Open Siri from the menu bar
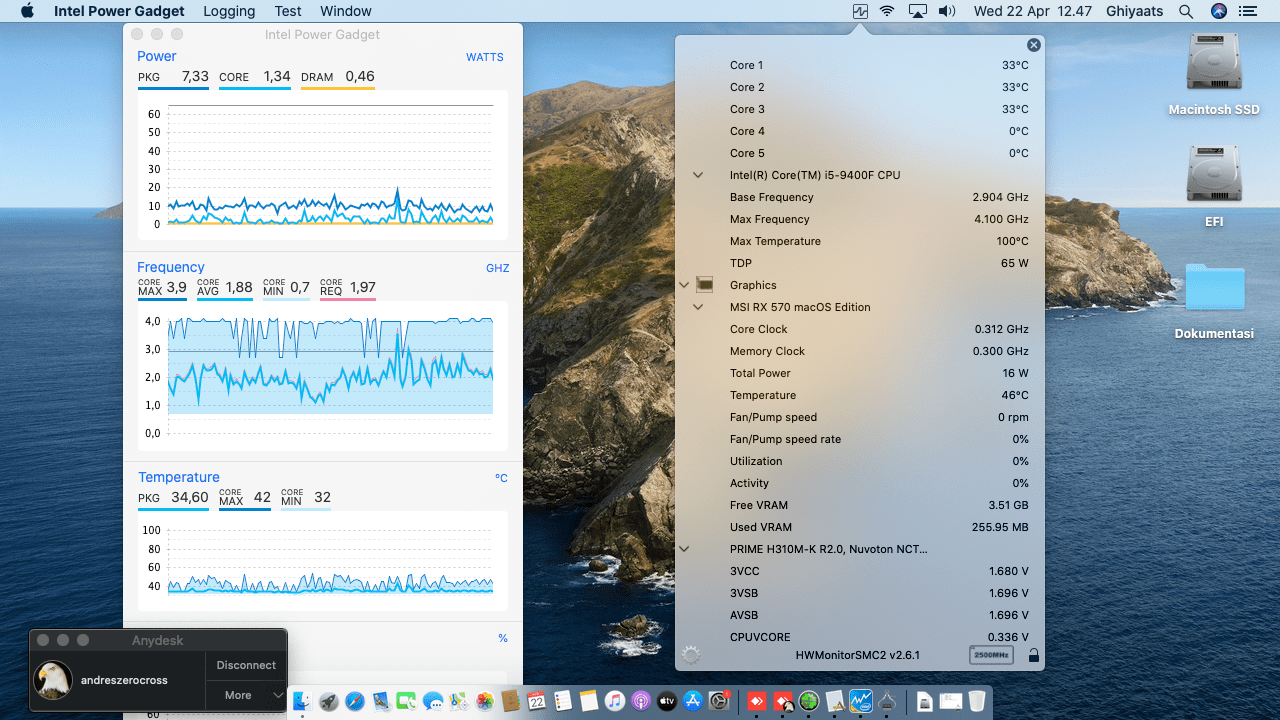The height and width of the screenshot is (720, 1280). pos(1218,12)
